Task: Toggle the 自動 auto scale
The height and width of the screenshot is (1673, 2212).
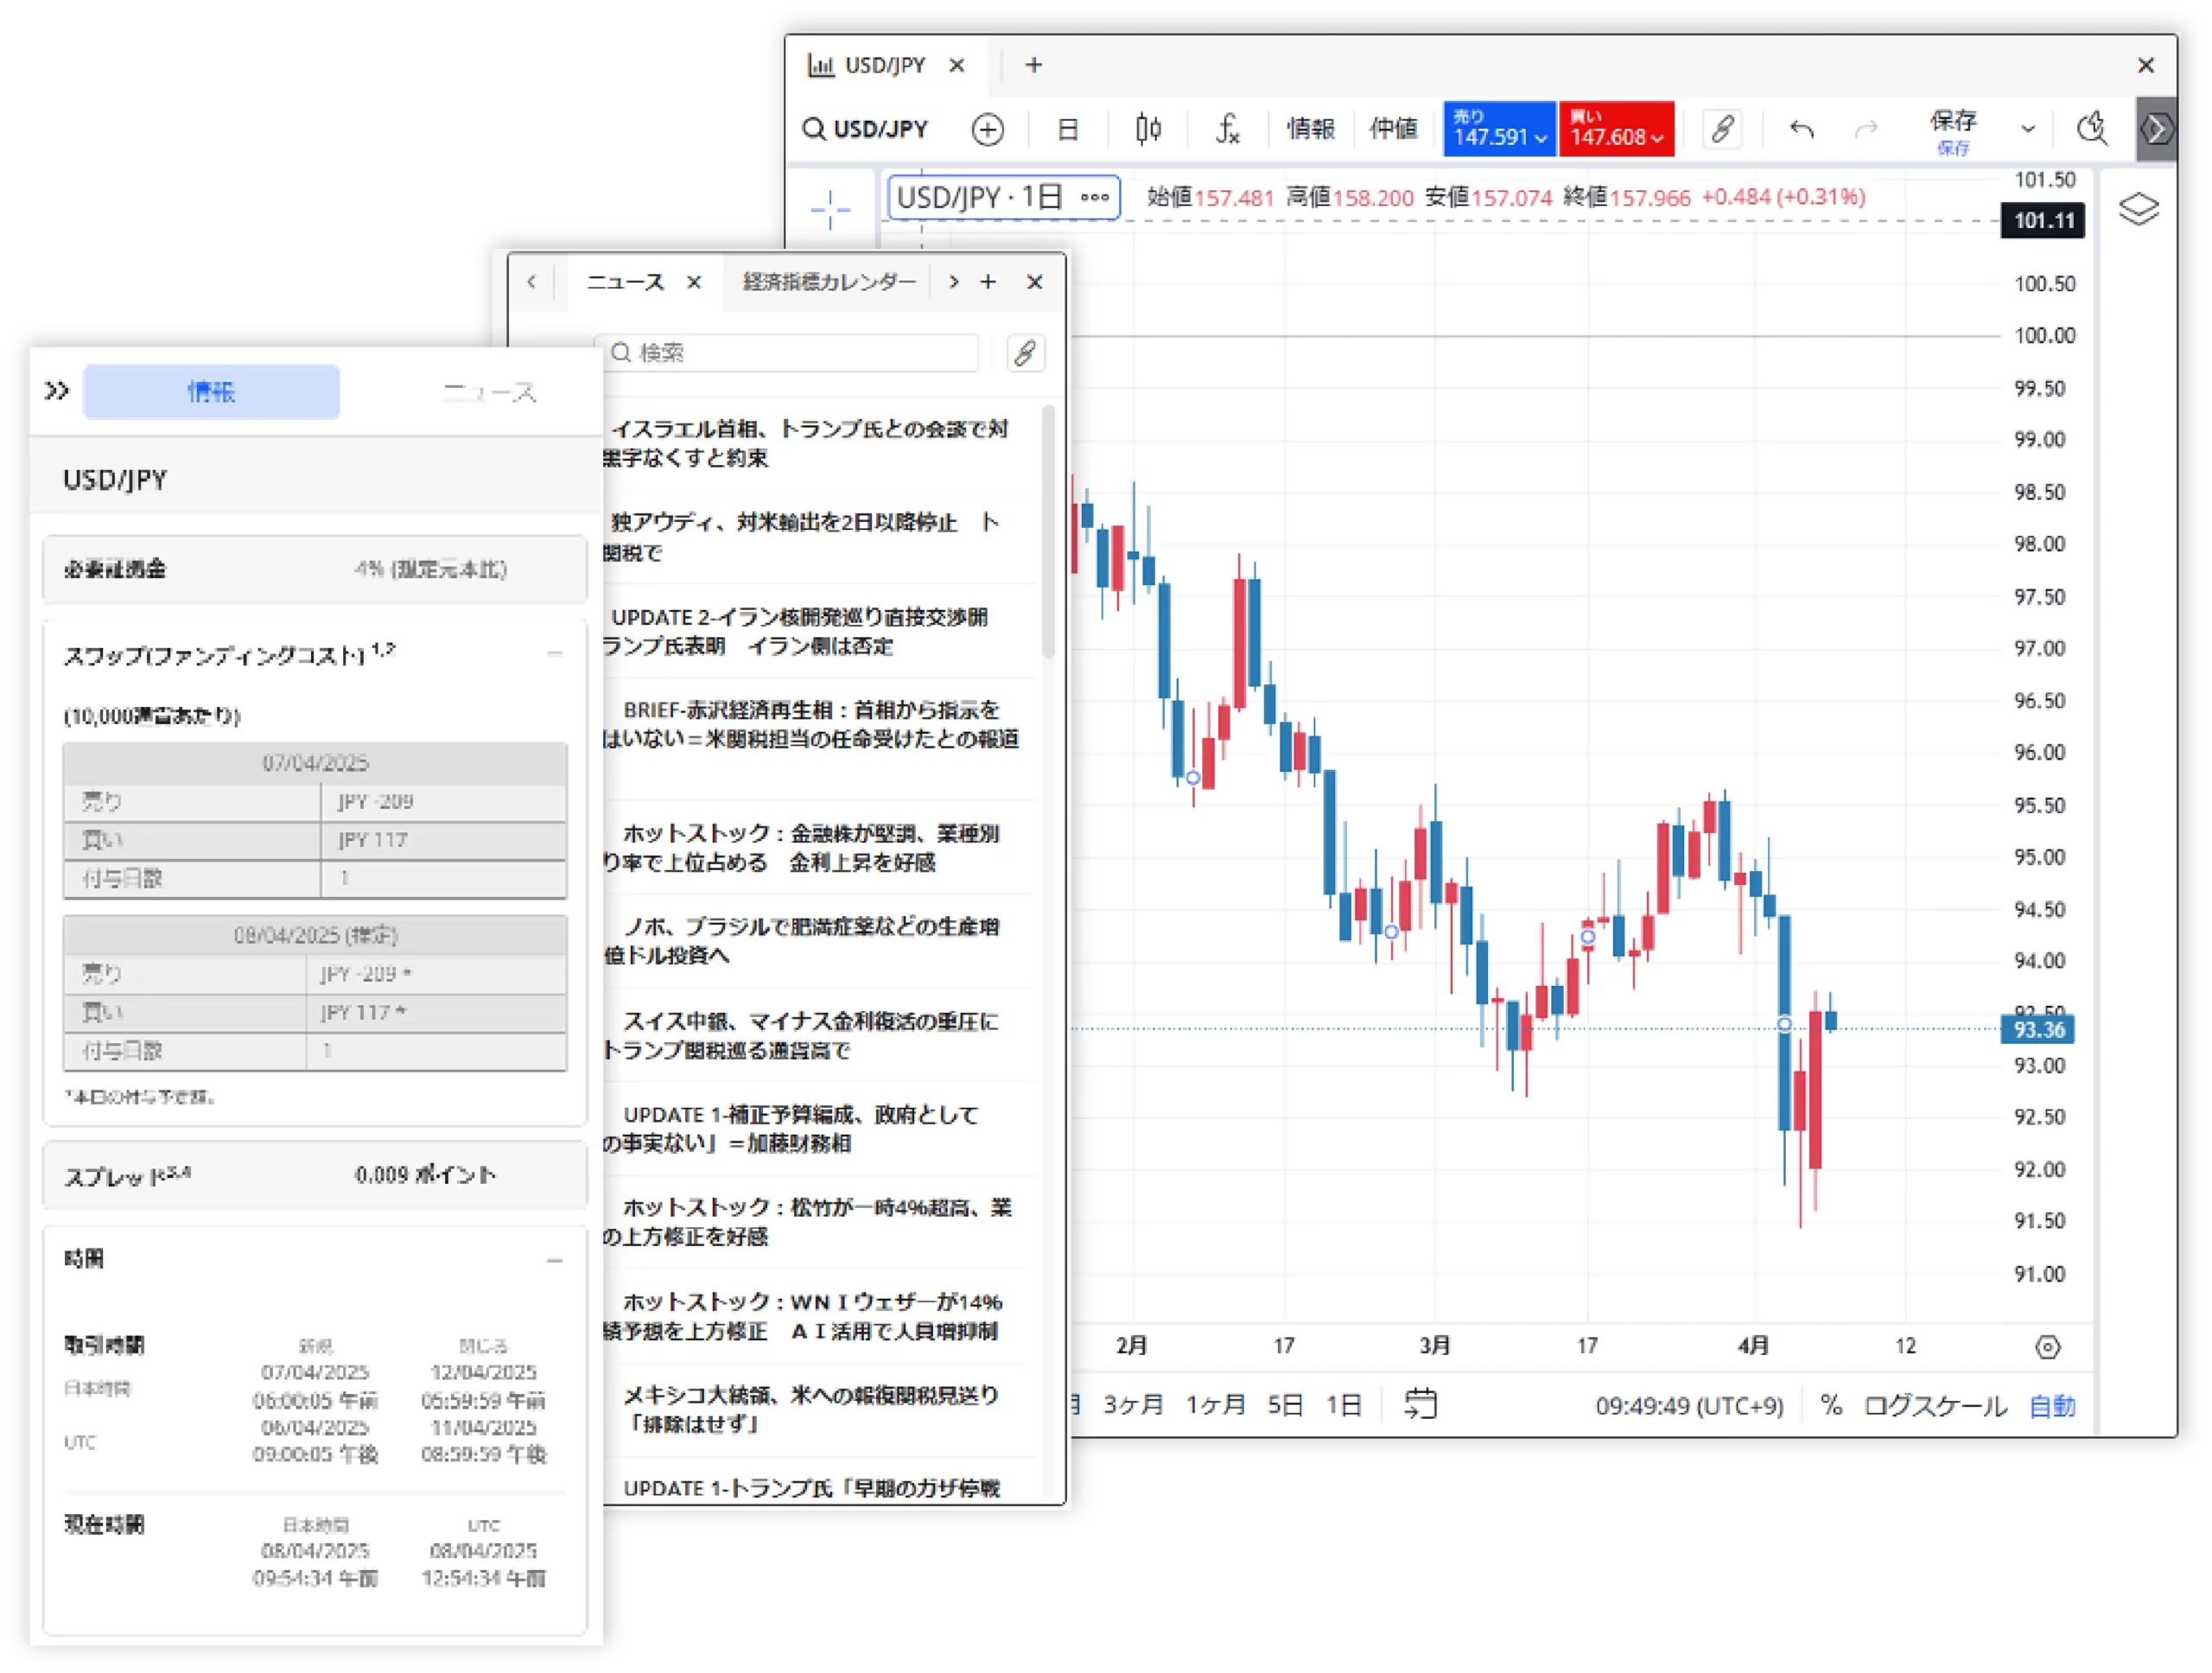Action: coord(2052,1405)
